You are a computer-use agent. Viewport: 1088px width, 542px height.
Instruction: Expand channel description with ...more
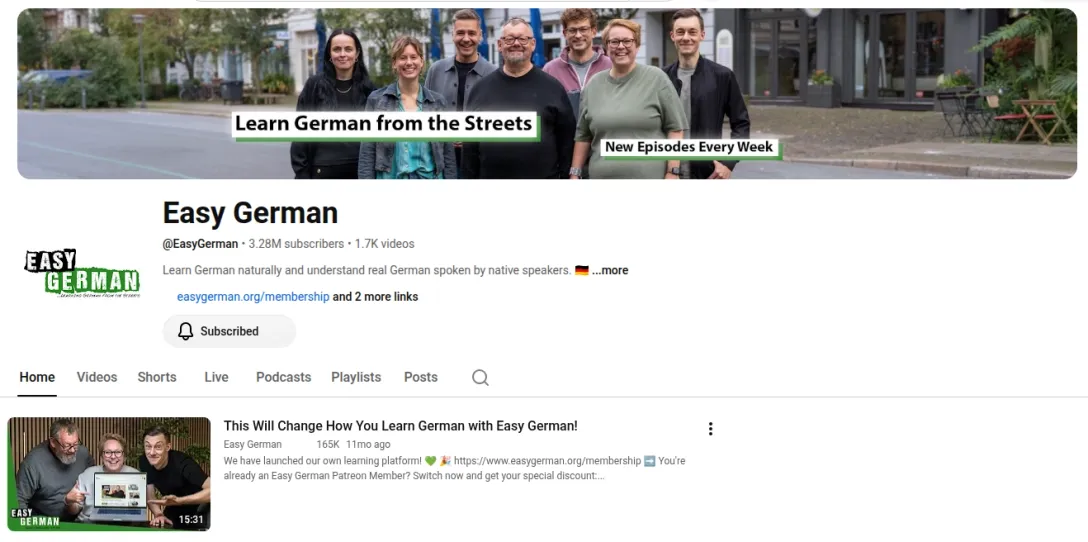point(610,271)
